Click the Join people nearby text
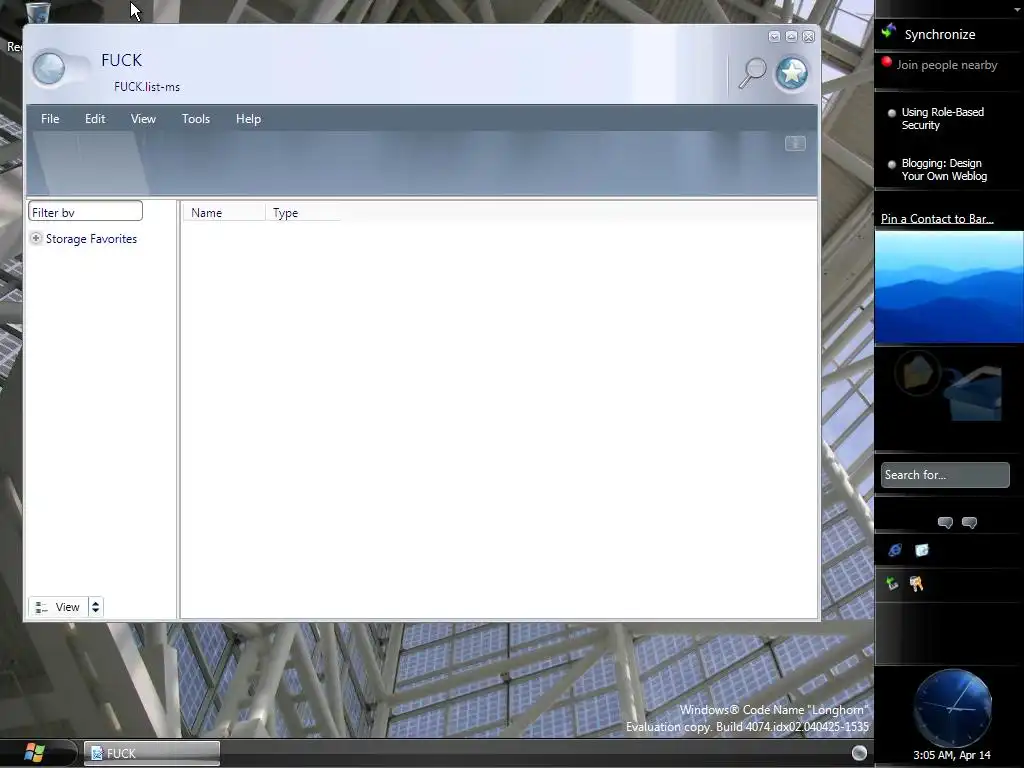 [946, 65]
